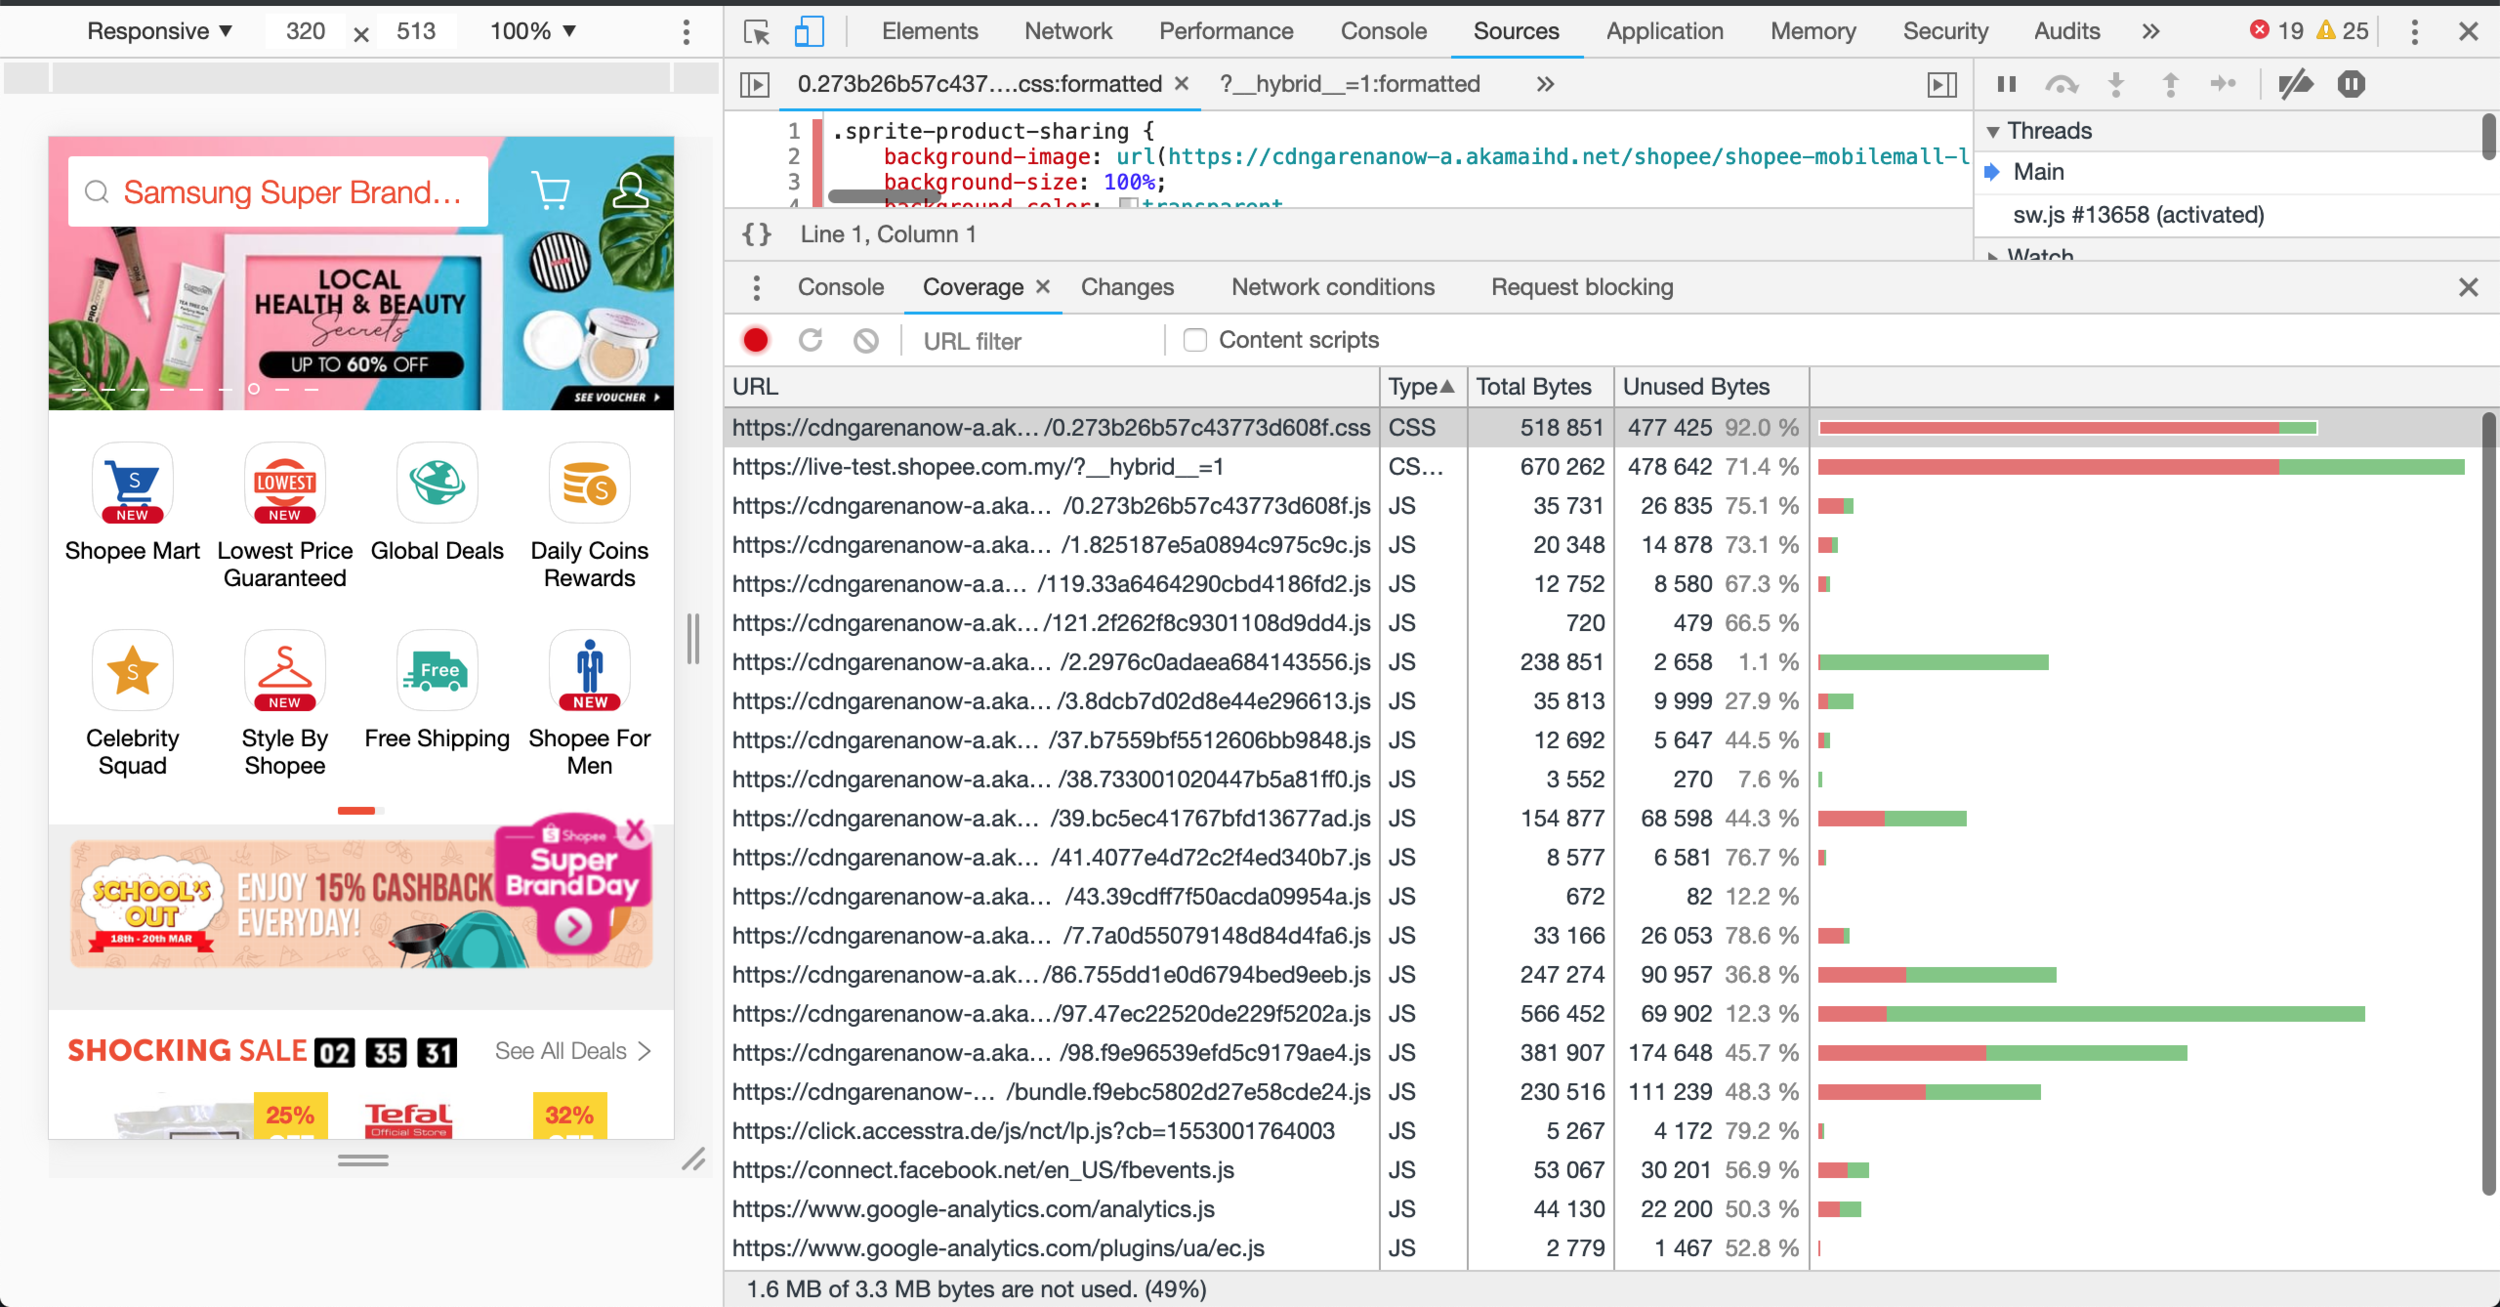The image size is (2500, 1307).
Task: Open the 100% zoom dropdown
Action: (x=533, y=31)
